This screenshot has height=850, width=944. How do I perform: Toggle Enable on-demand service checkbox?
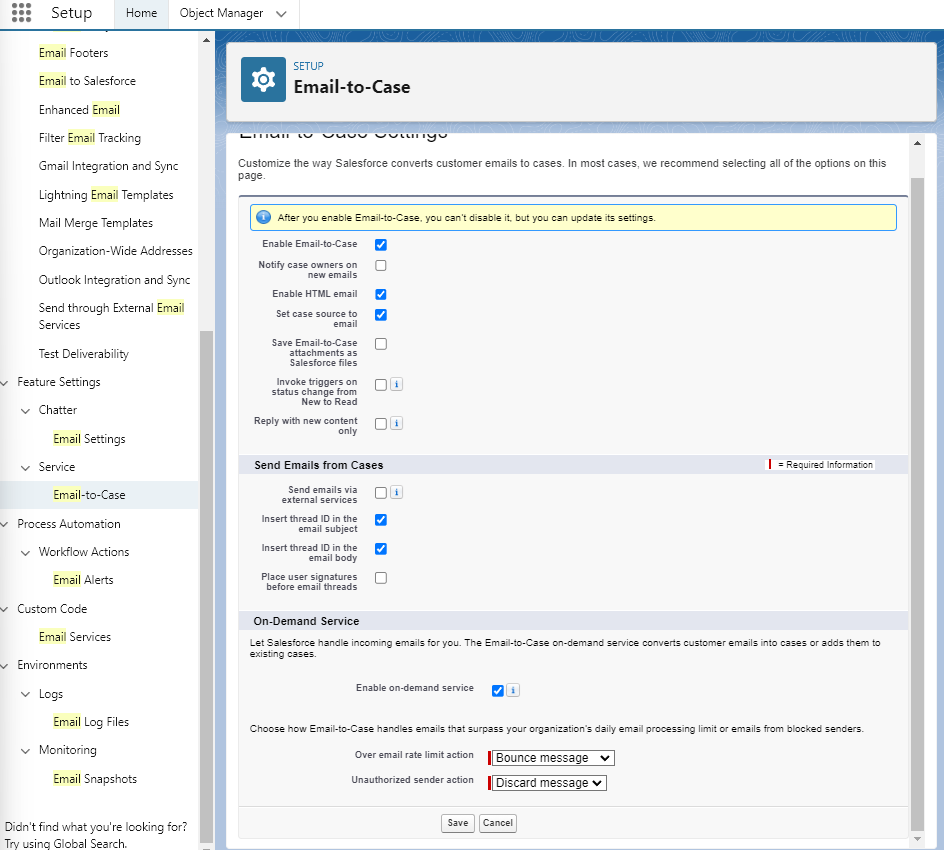(497, 690)
